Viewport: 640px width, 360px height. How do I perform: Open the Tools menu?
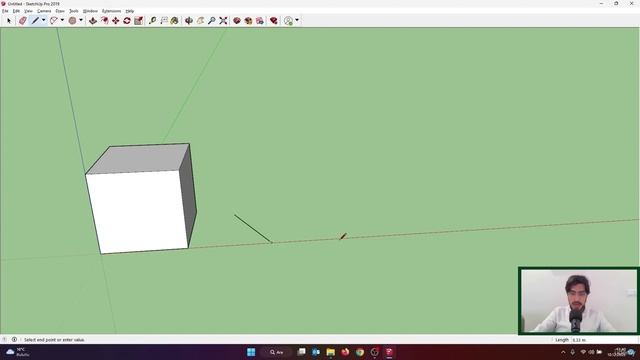tap(74, 11)
